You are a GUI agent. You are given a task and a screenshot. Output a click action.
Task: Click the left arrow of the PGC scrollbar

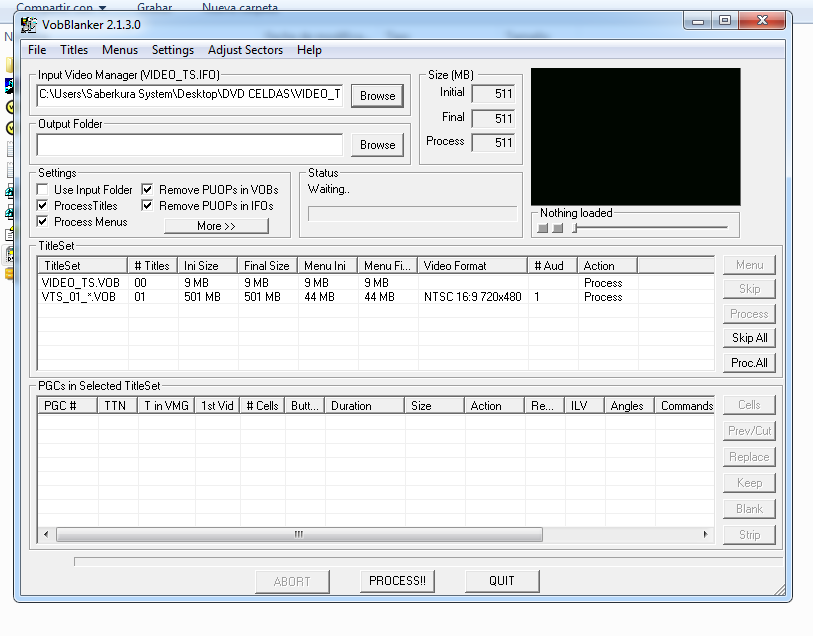[46, 534]
